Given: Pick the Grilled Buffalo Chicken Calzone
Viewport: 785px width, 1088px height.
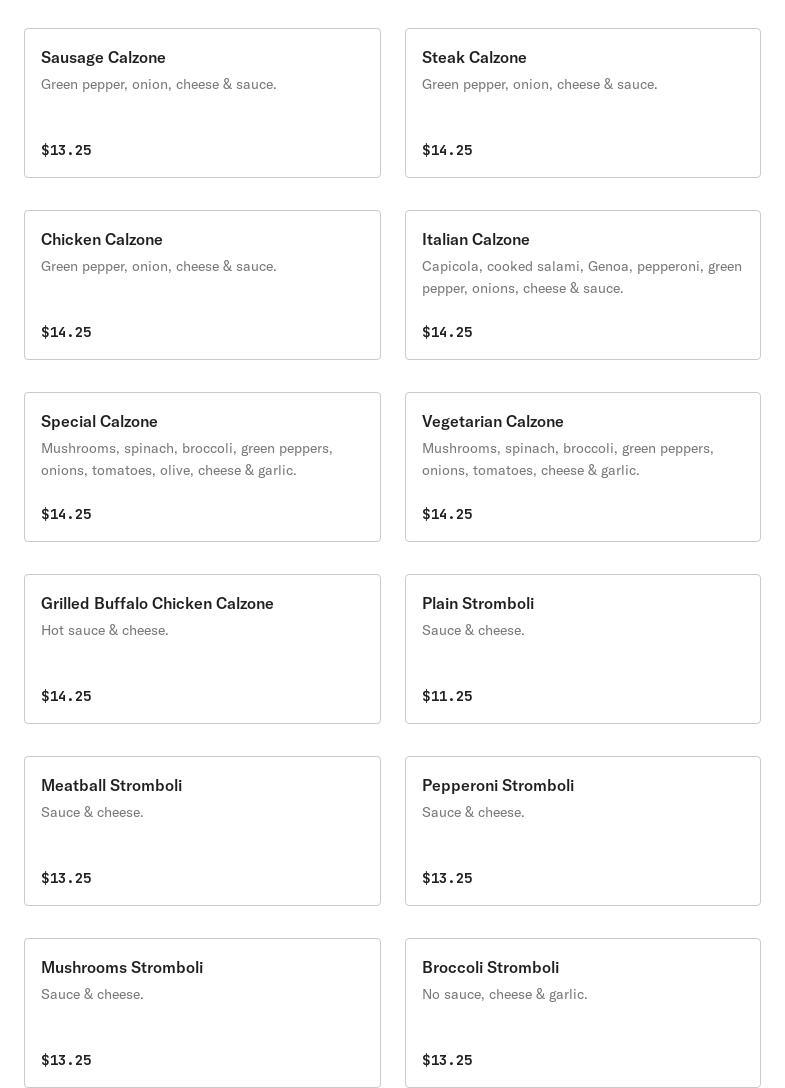Looking at the screenshot, I should click(x=202, y=649).
